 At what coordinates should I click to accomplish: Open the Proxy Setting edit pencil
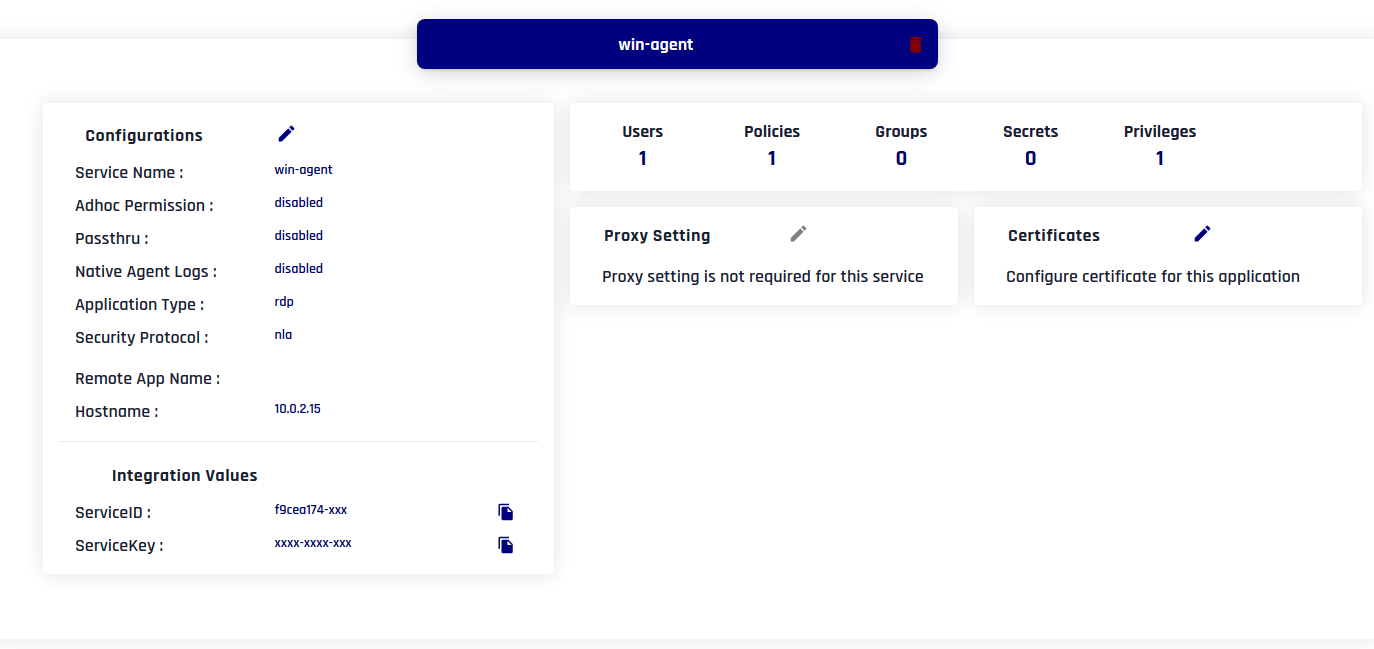[x=798, y=233]
